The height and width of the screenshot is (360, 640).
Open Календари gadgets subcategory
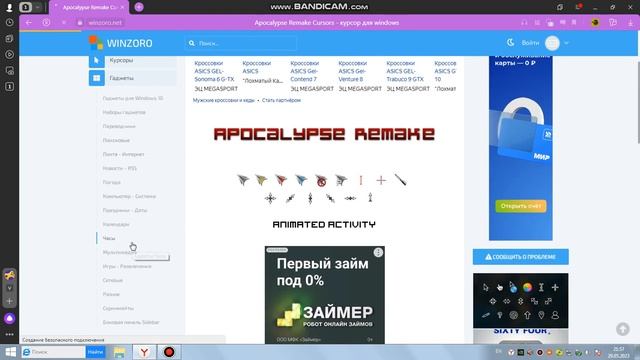point(116,224)
